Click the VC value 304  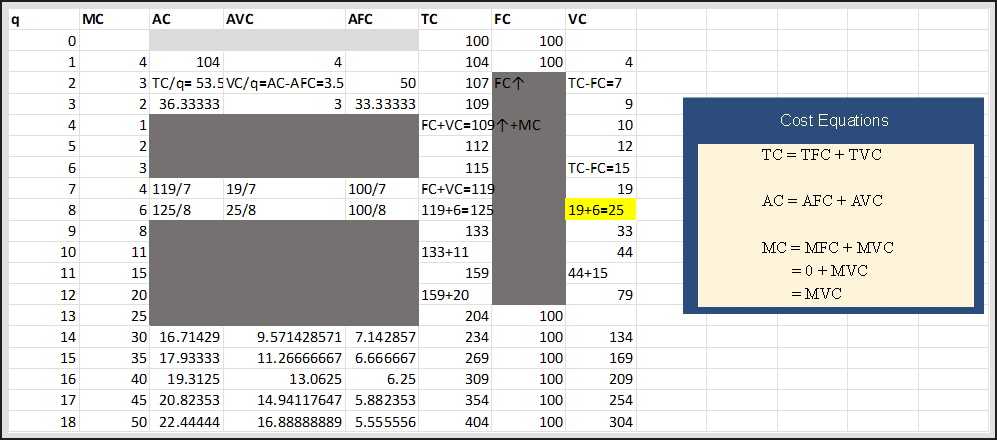pos(601,422)
